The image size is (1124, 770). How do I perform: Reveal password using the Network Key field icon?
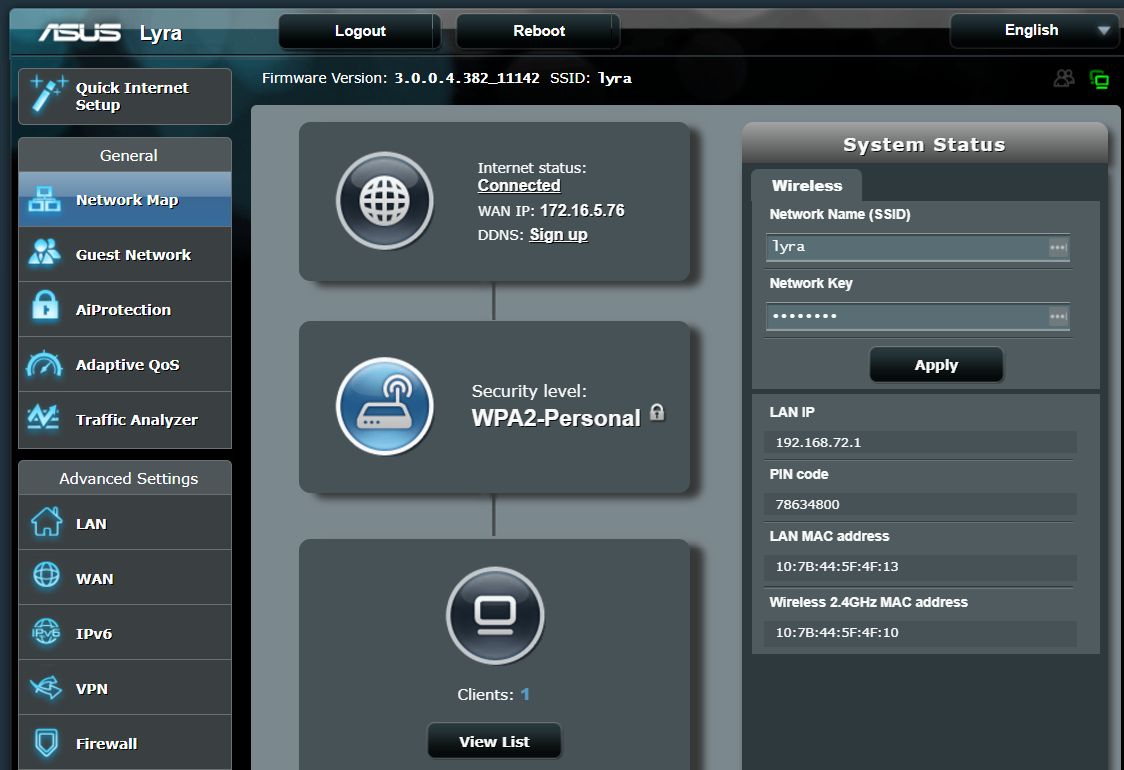(1058, 316)
